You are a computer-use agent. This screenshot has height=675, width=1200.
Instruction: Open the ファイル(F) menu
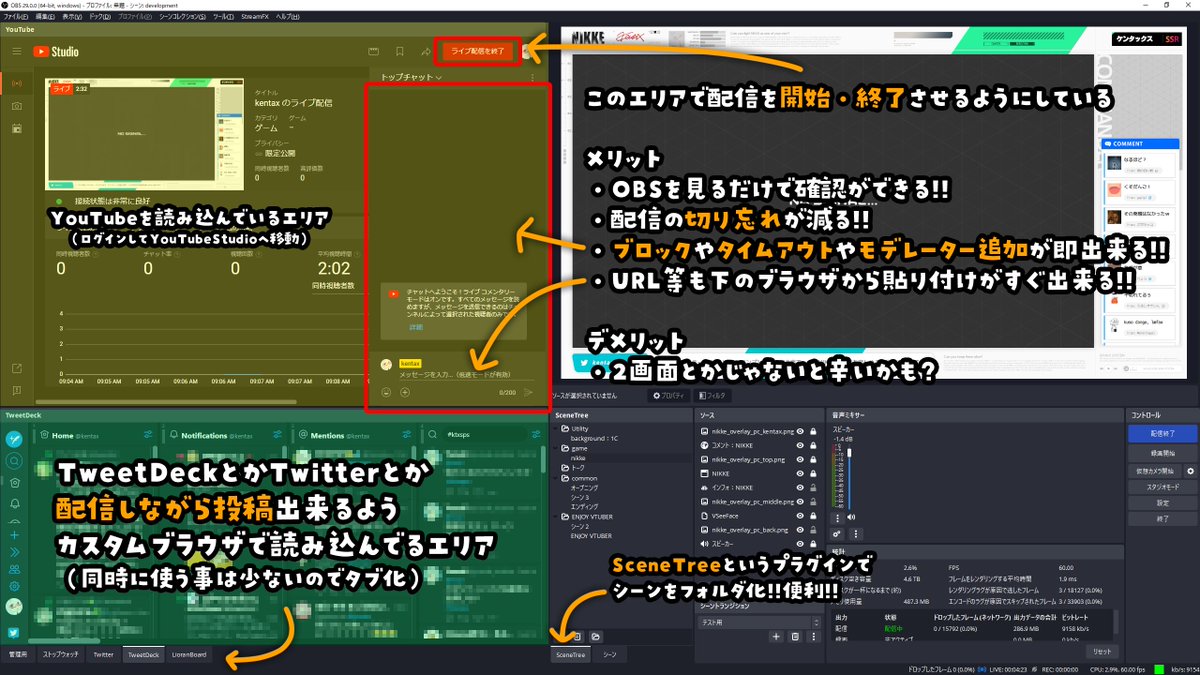point(16,17)
